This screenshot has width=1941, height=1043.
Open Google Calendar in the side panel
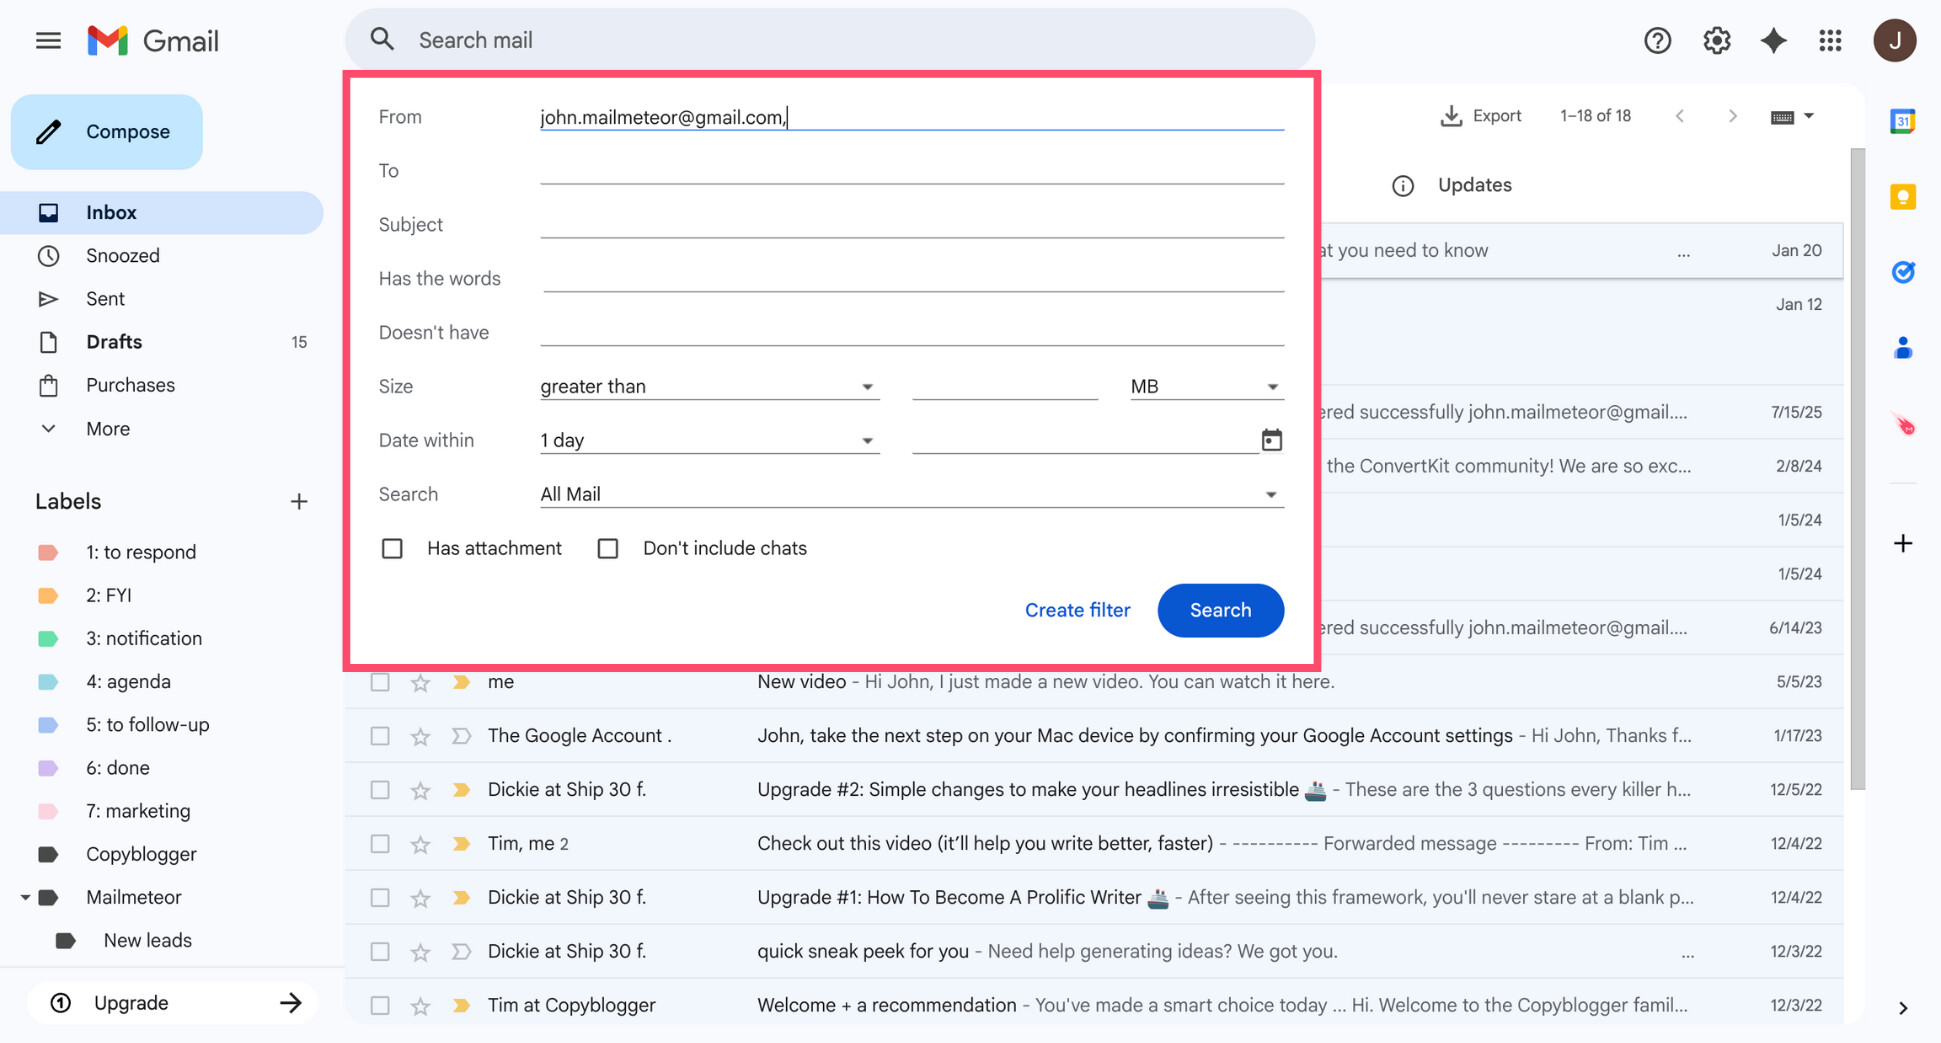(1903, 120)
